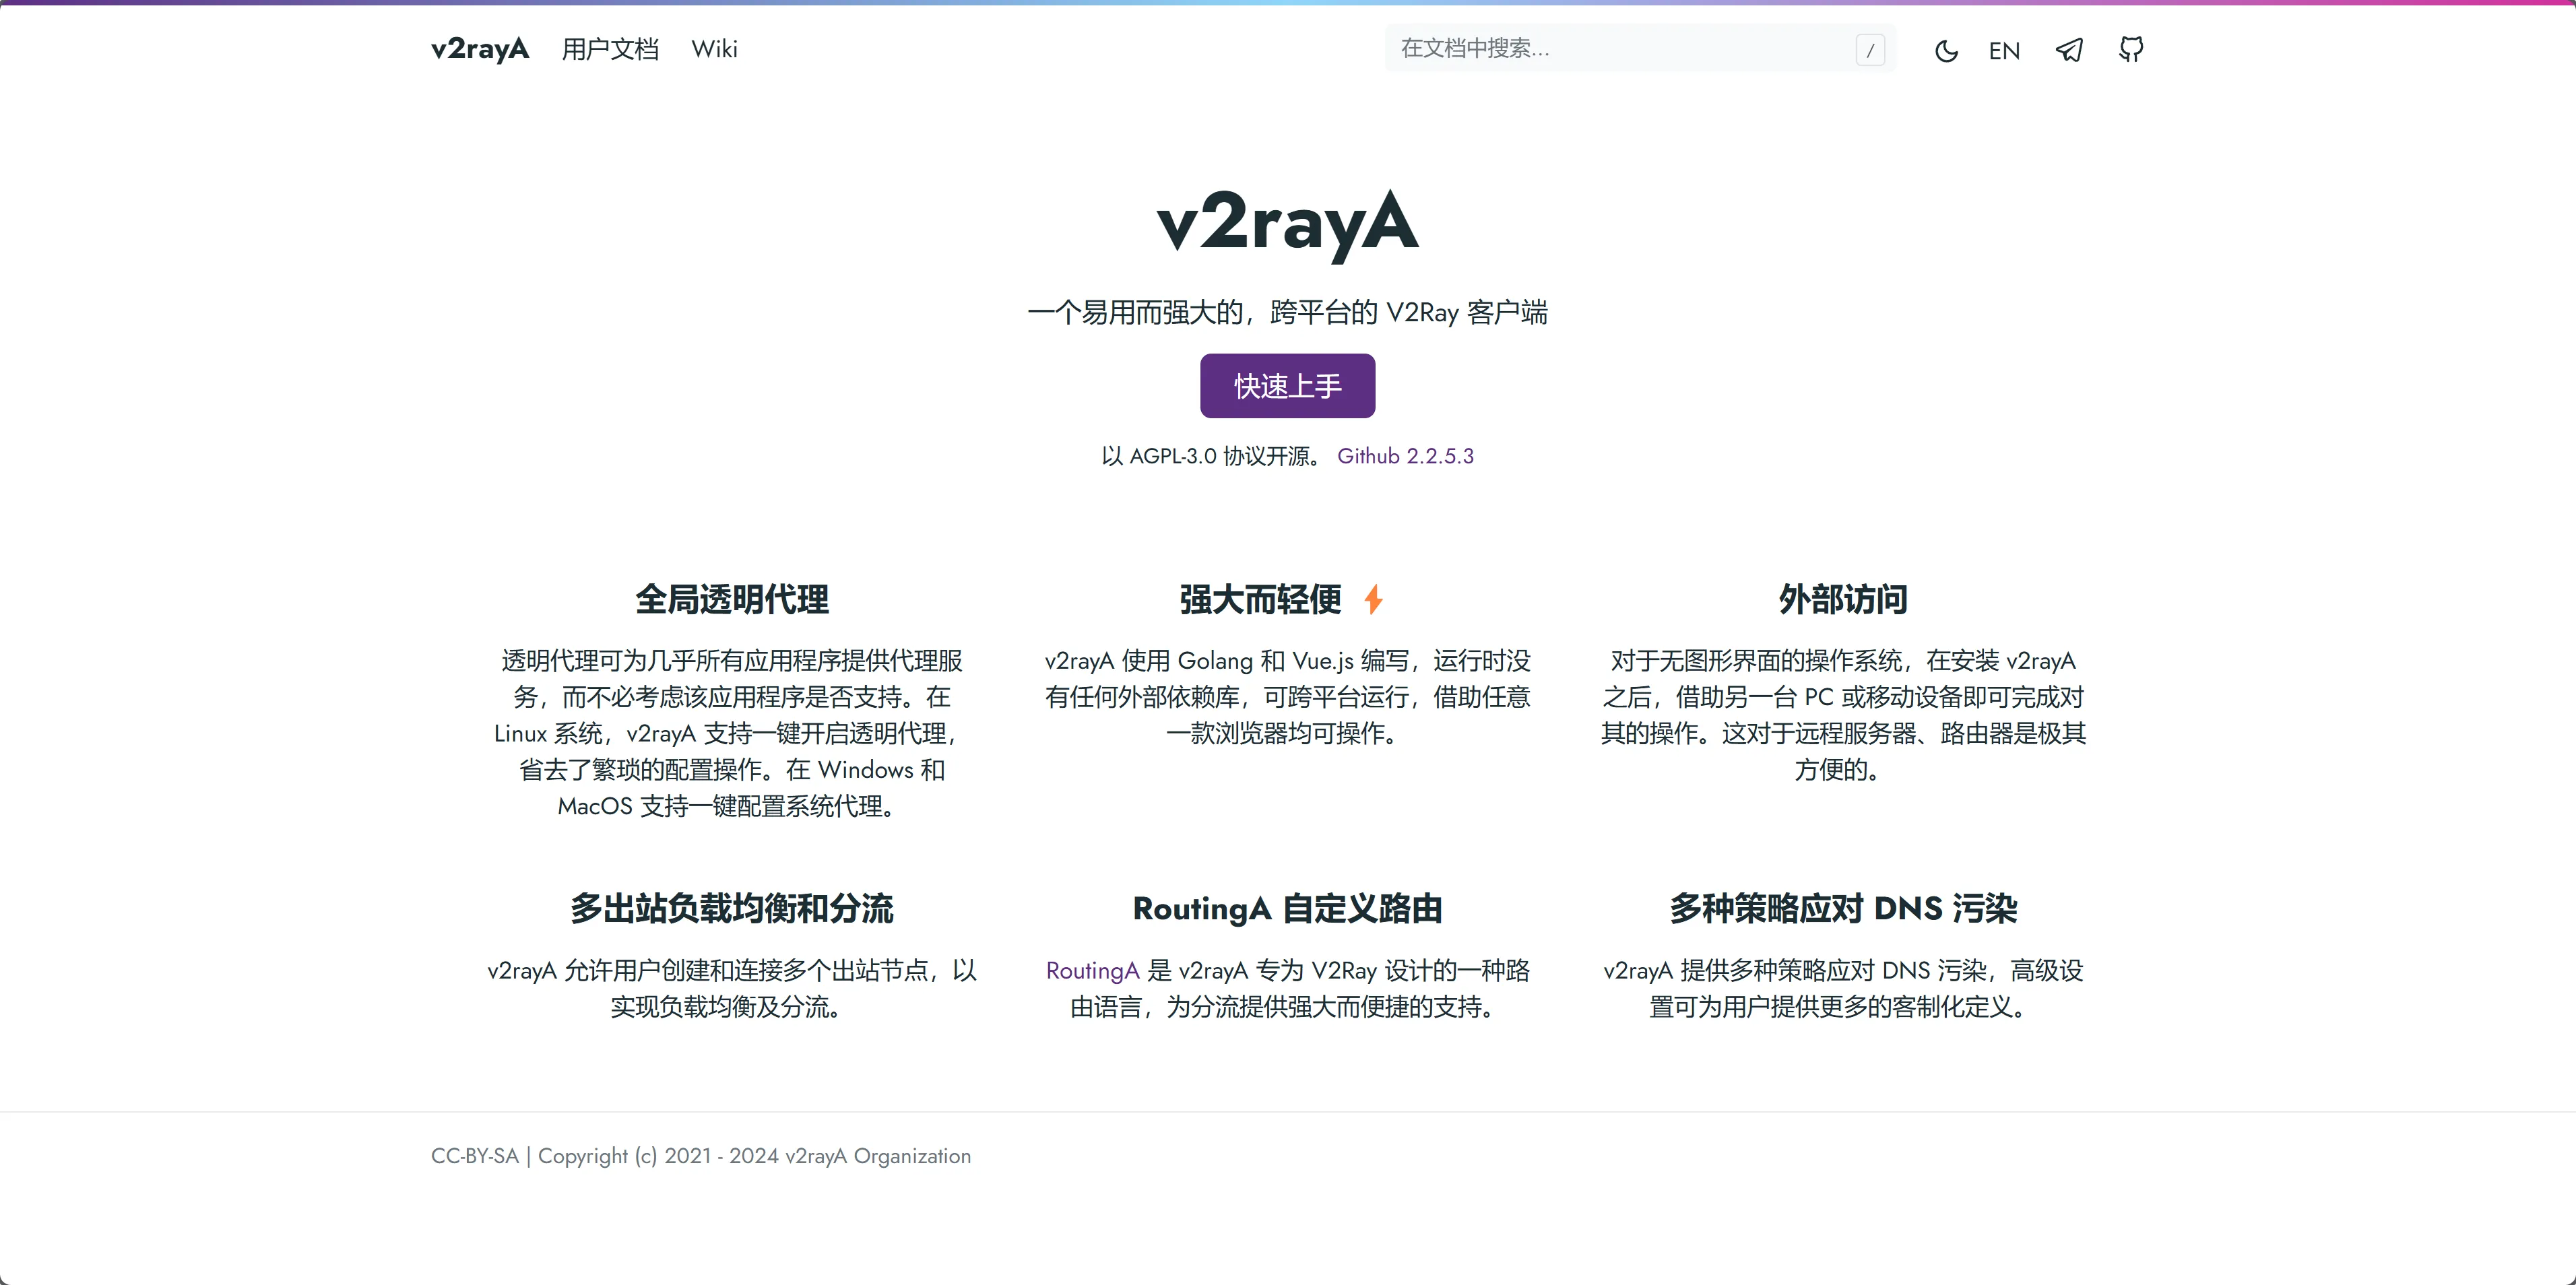Open the Wiki menu item
2576x1285 pixels.
714,49
